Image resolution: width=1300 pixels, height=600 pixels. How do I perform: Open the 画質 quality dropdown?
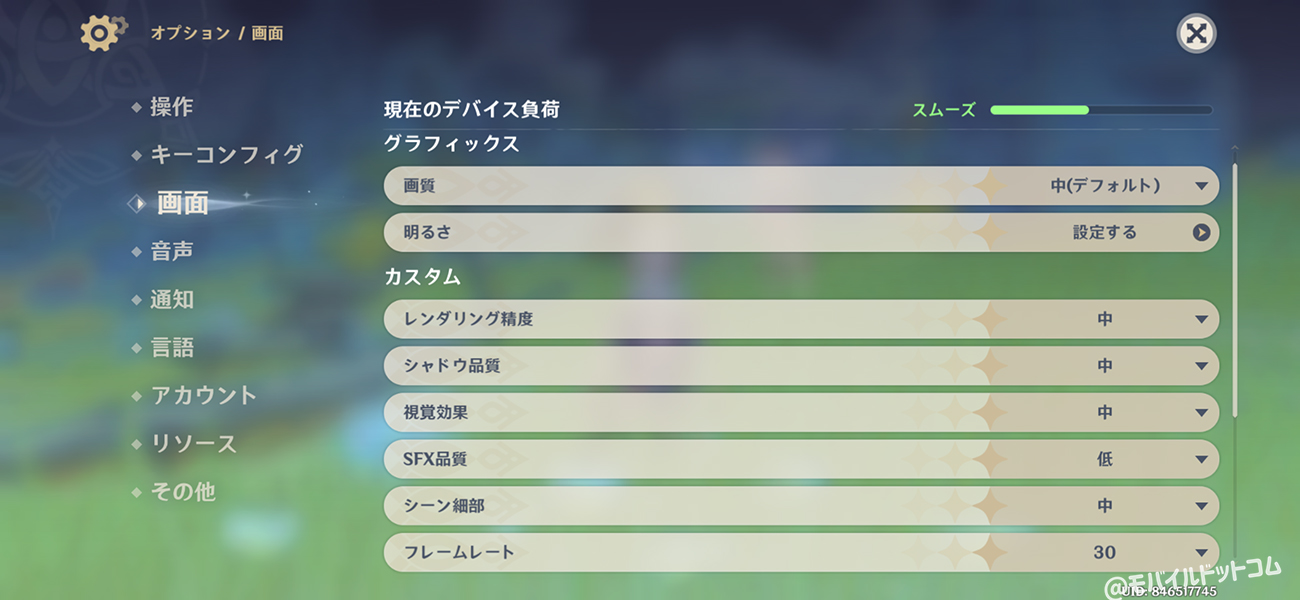coord(801,186)
